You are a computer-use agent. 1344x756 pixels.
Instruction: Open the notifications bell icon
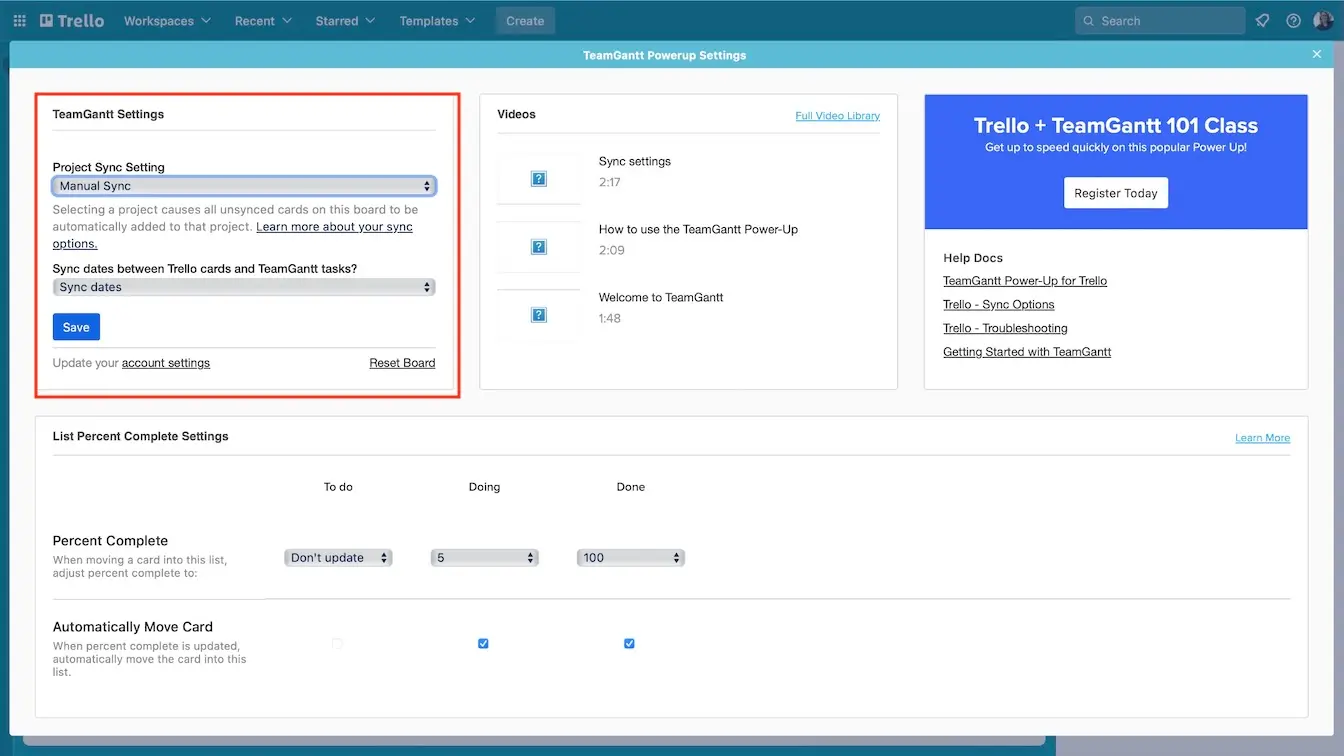[x=1263, y=21]
